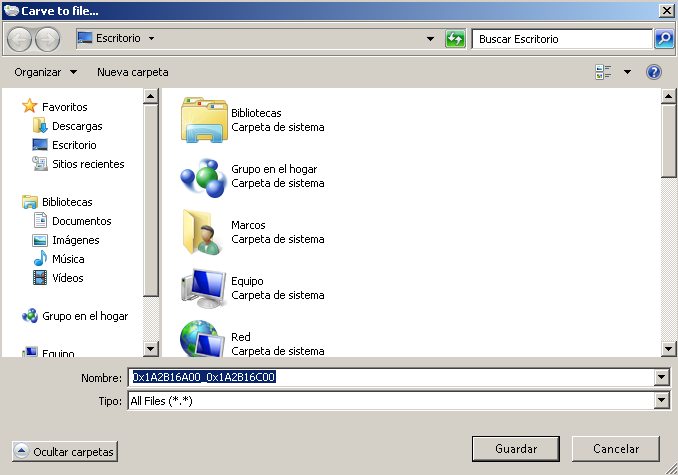
Task: Expand the Nombre filename history dropdown
Action: 660,378
